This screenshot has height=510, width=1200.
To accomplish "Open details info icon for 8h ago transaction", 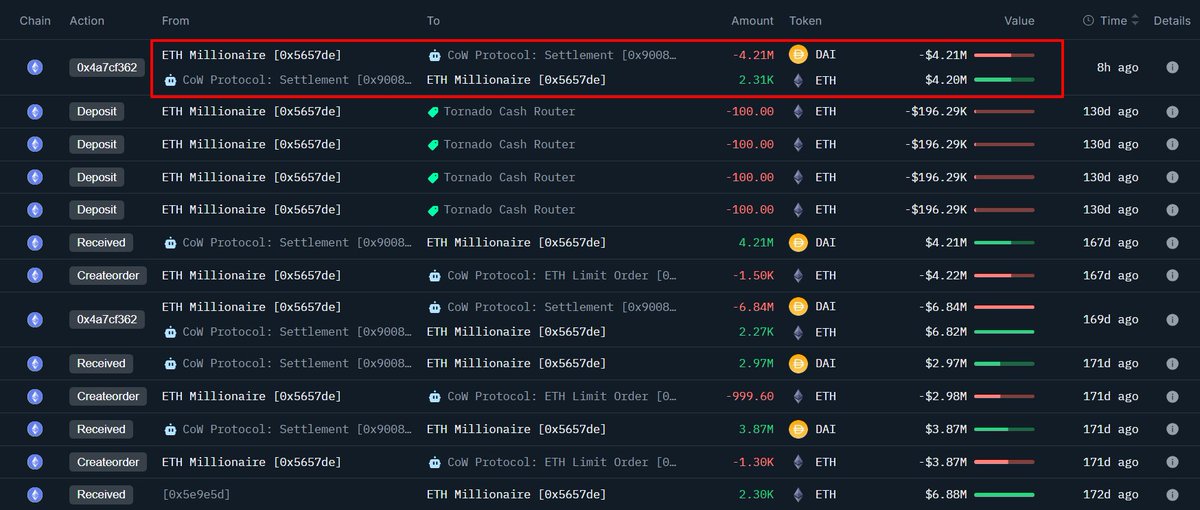I will coord(1172,67).
